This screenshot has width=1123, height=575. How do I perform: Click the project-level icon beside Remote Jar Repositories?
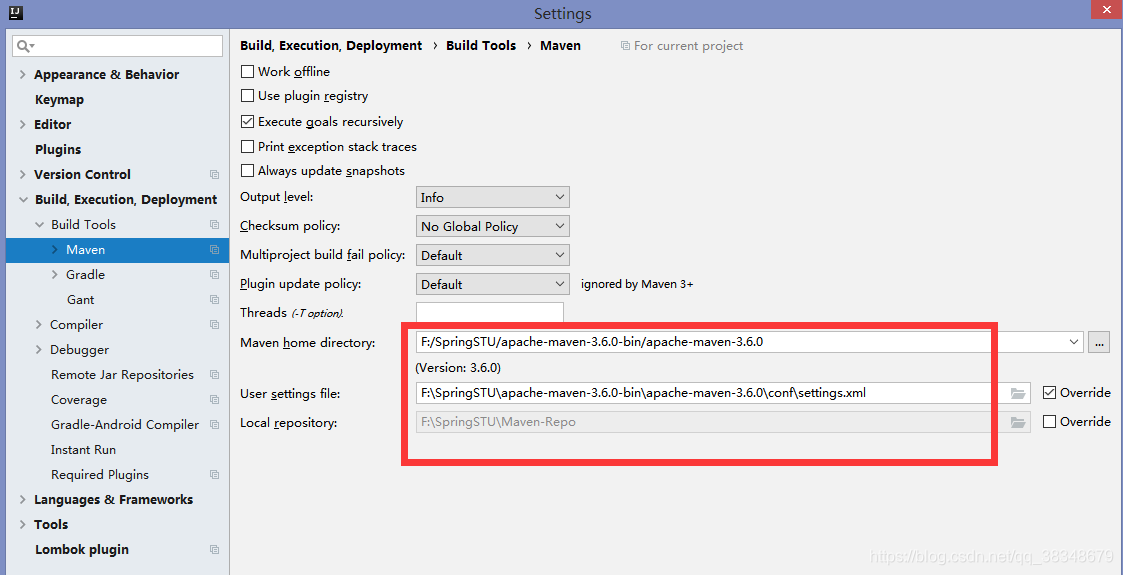tap(214, 375)
